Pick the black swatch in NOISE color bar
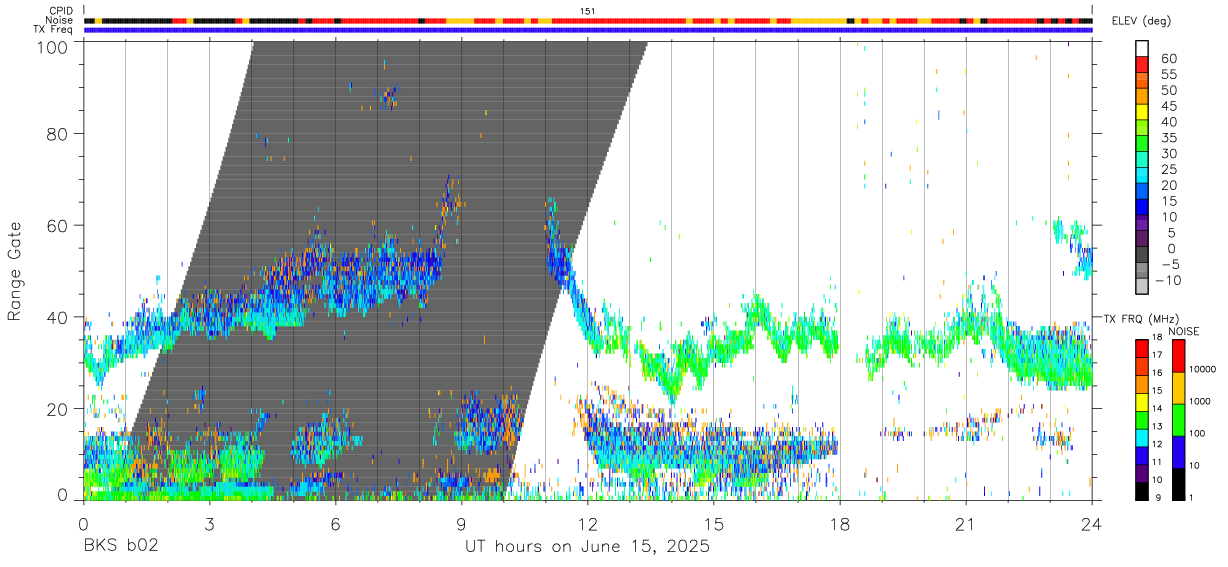 tap(1178, 483)
